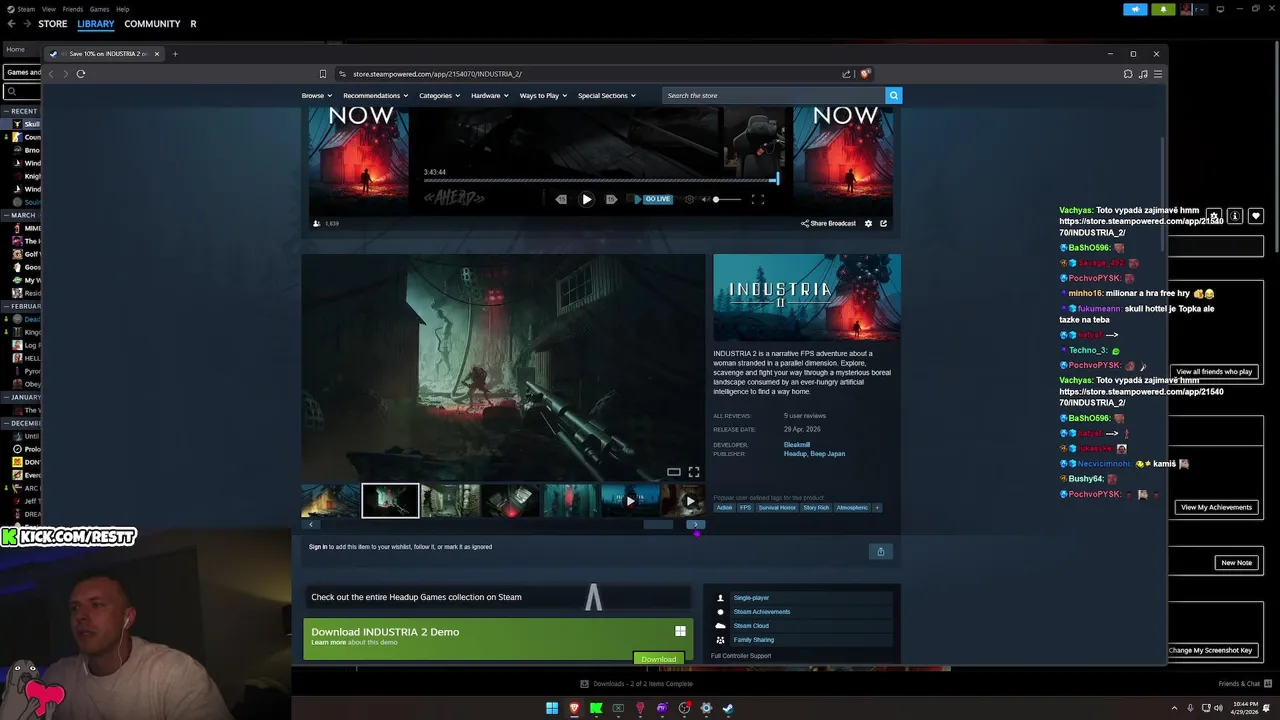1280x720 pixels.
Task: Bookmark this page with the bookmark icon
Action: click(322, 74)
